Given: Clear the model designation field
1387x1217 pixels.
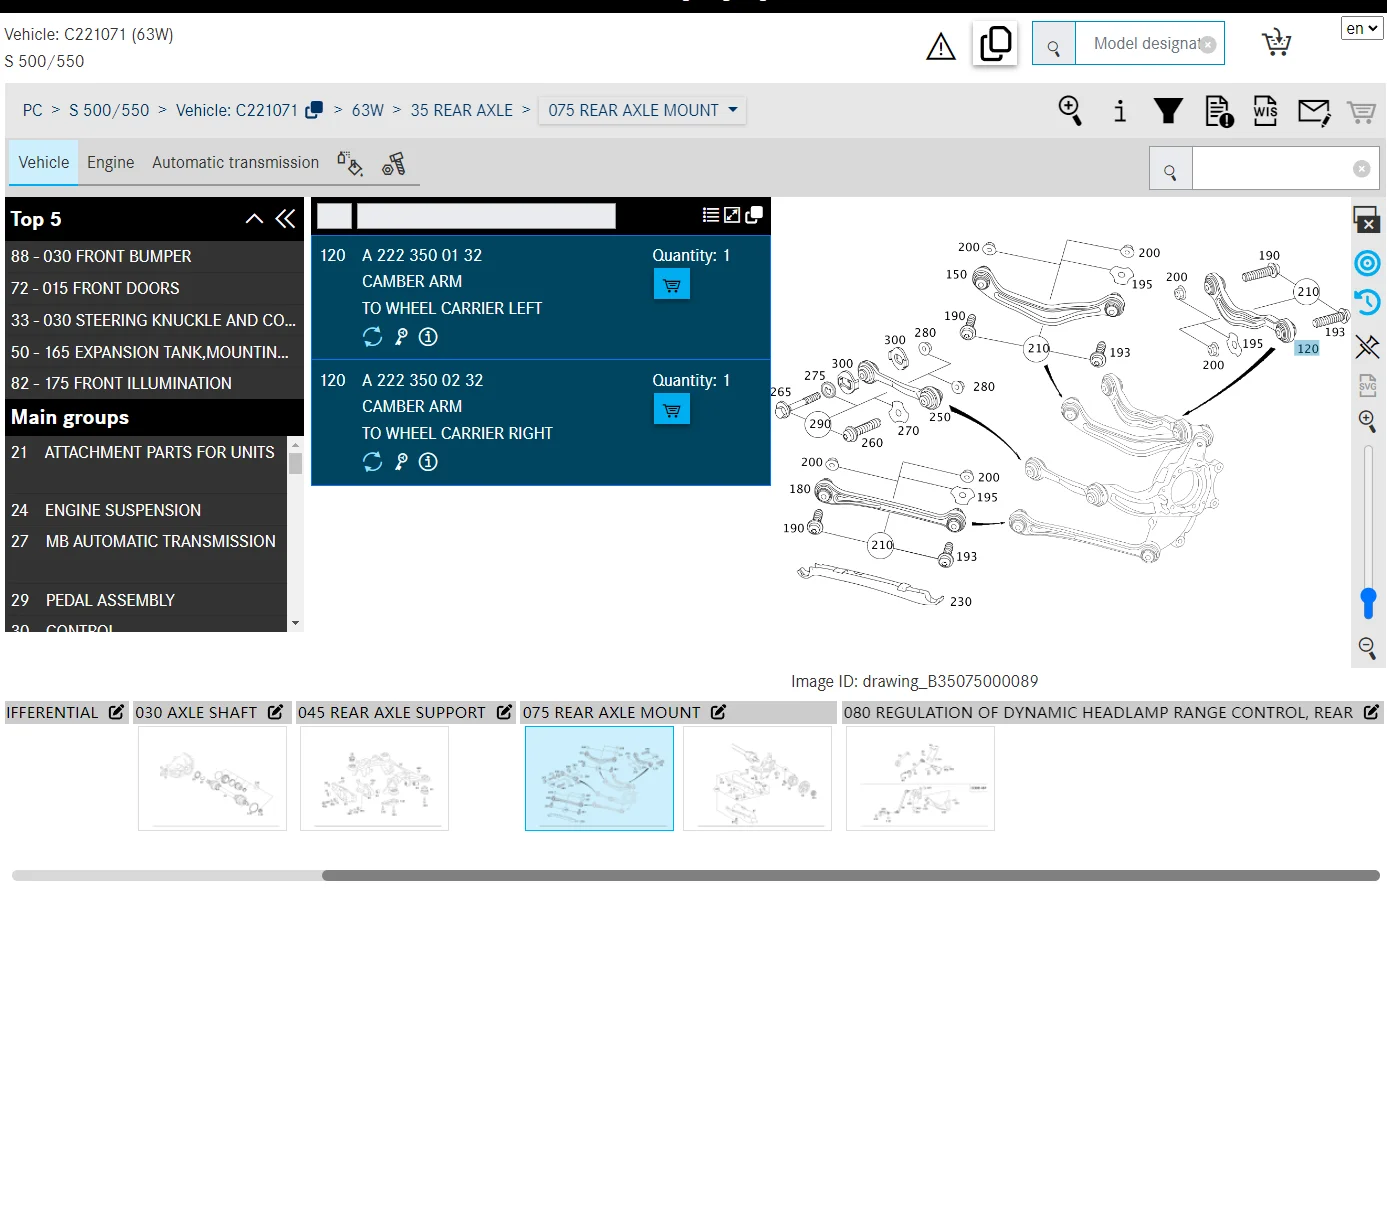Looking at the screenshot, I should 1208,45.
